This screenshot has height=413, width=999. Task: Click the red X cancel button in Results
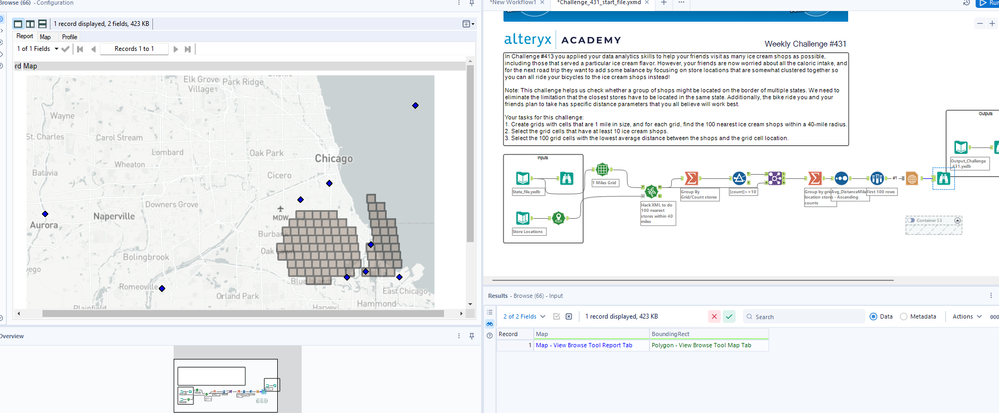[x=714, y=316]
